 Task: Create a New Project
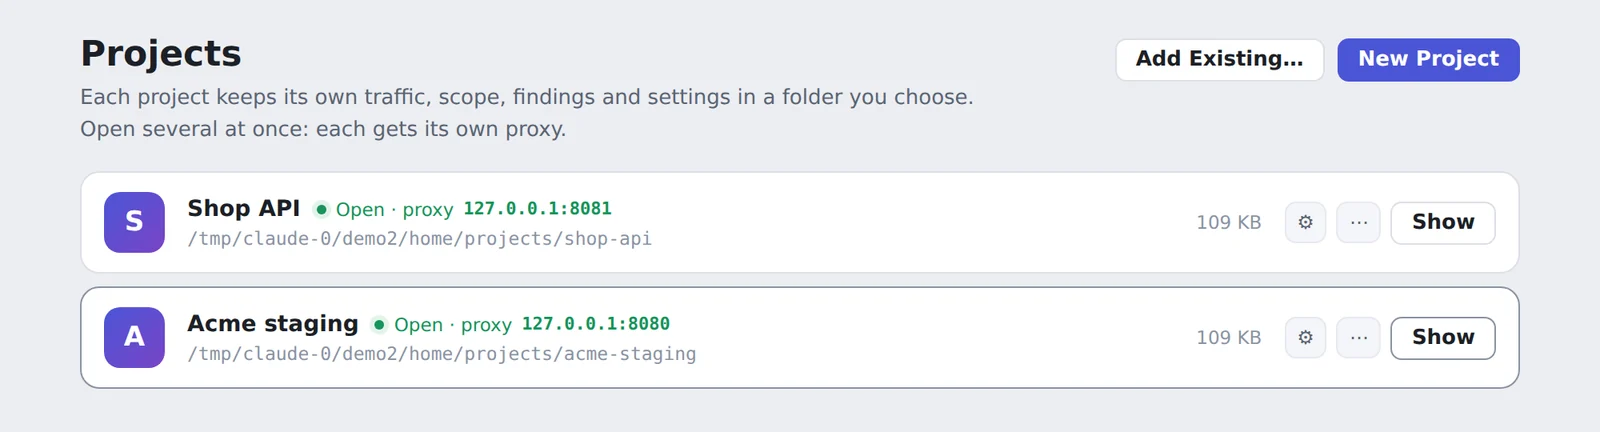(1428, 59)
